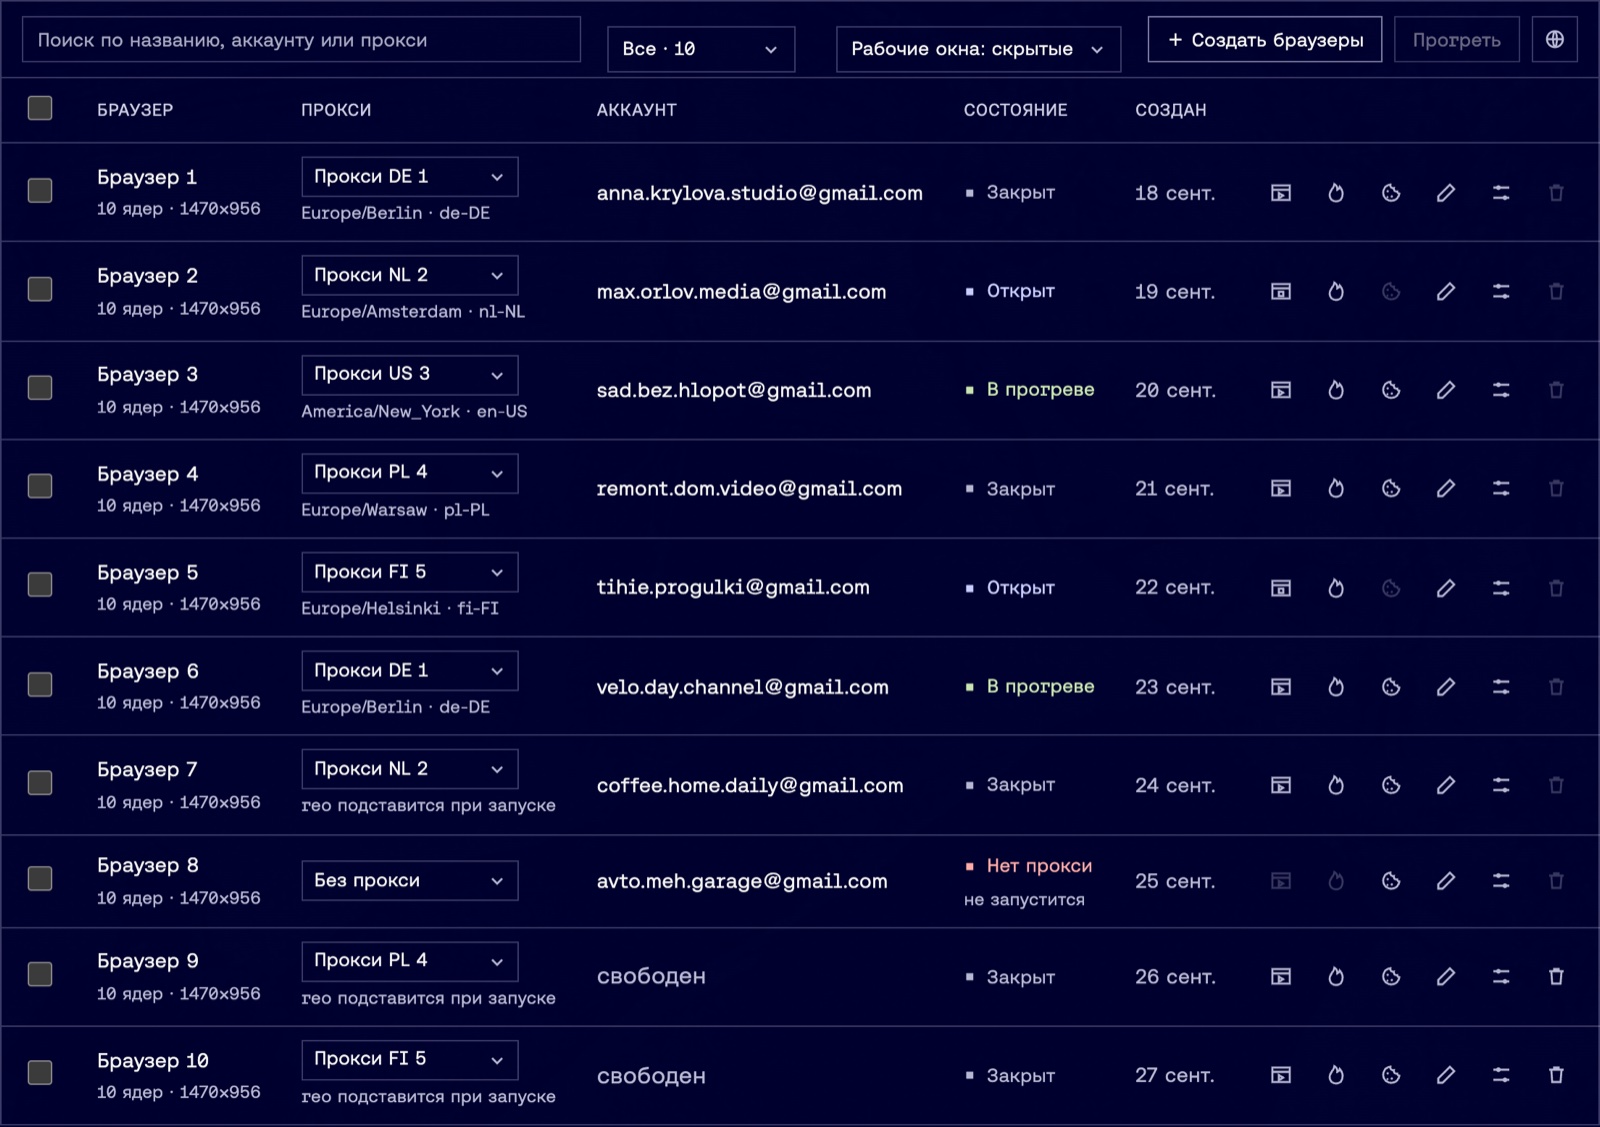Click the flame icon for Браузер 1
Image resolution: width=1600 pixels, height=1127 pixels.
point(1336,193)
